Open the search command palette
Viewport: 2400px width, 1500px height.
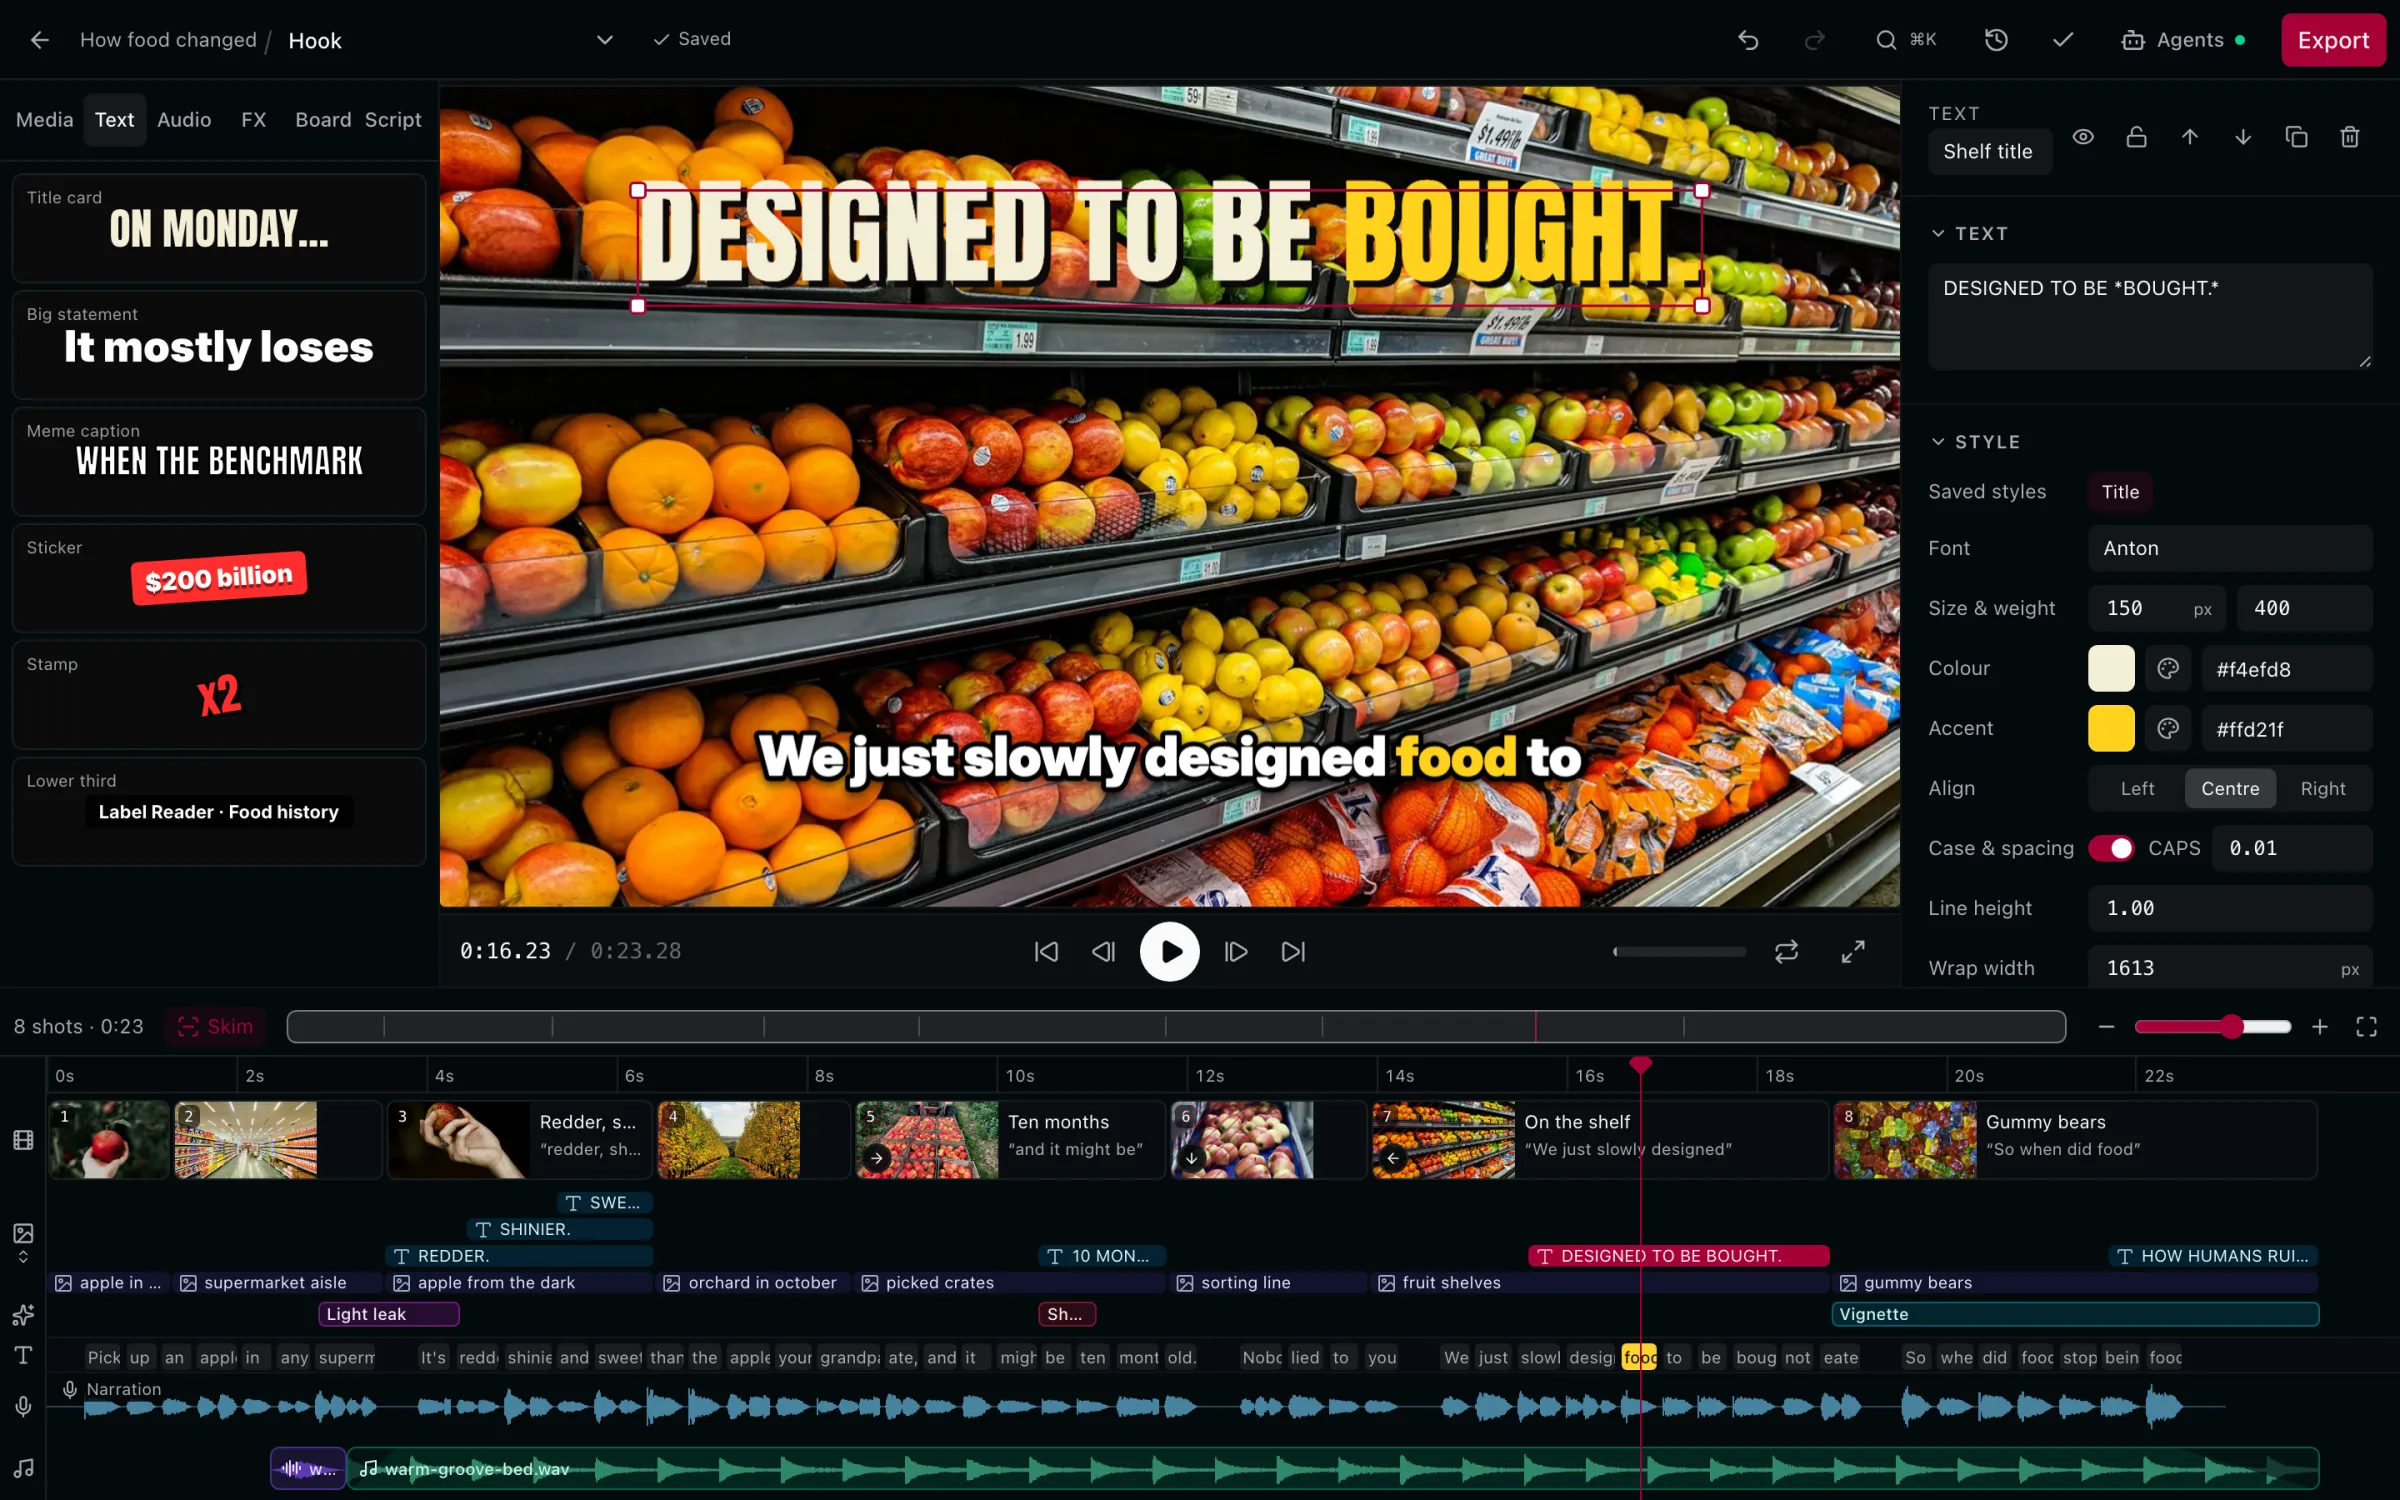click(x=1906, y=40)
